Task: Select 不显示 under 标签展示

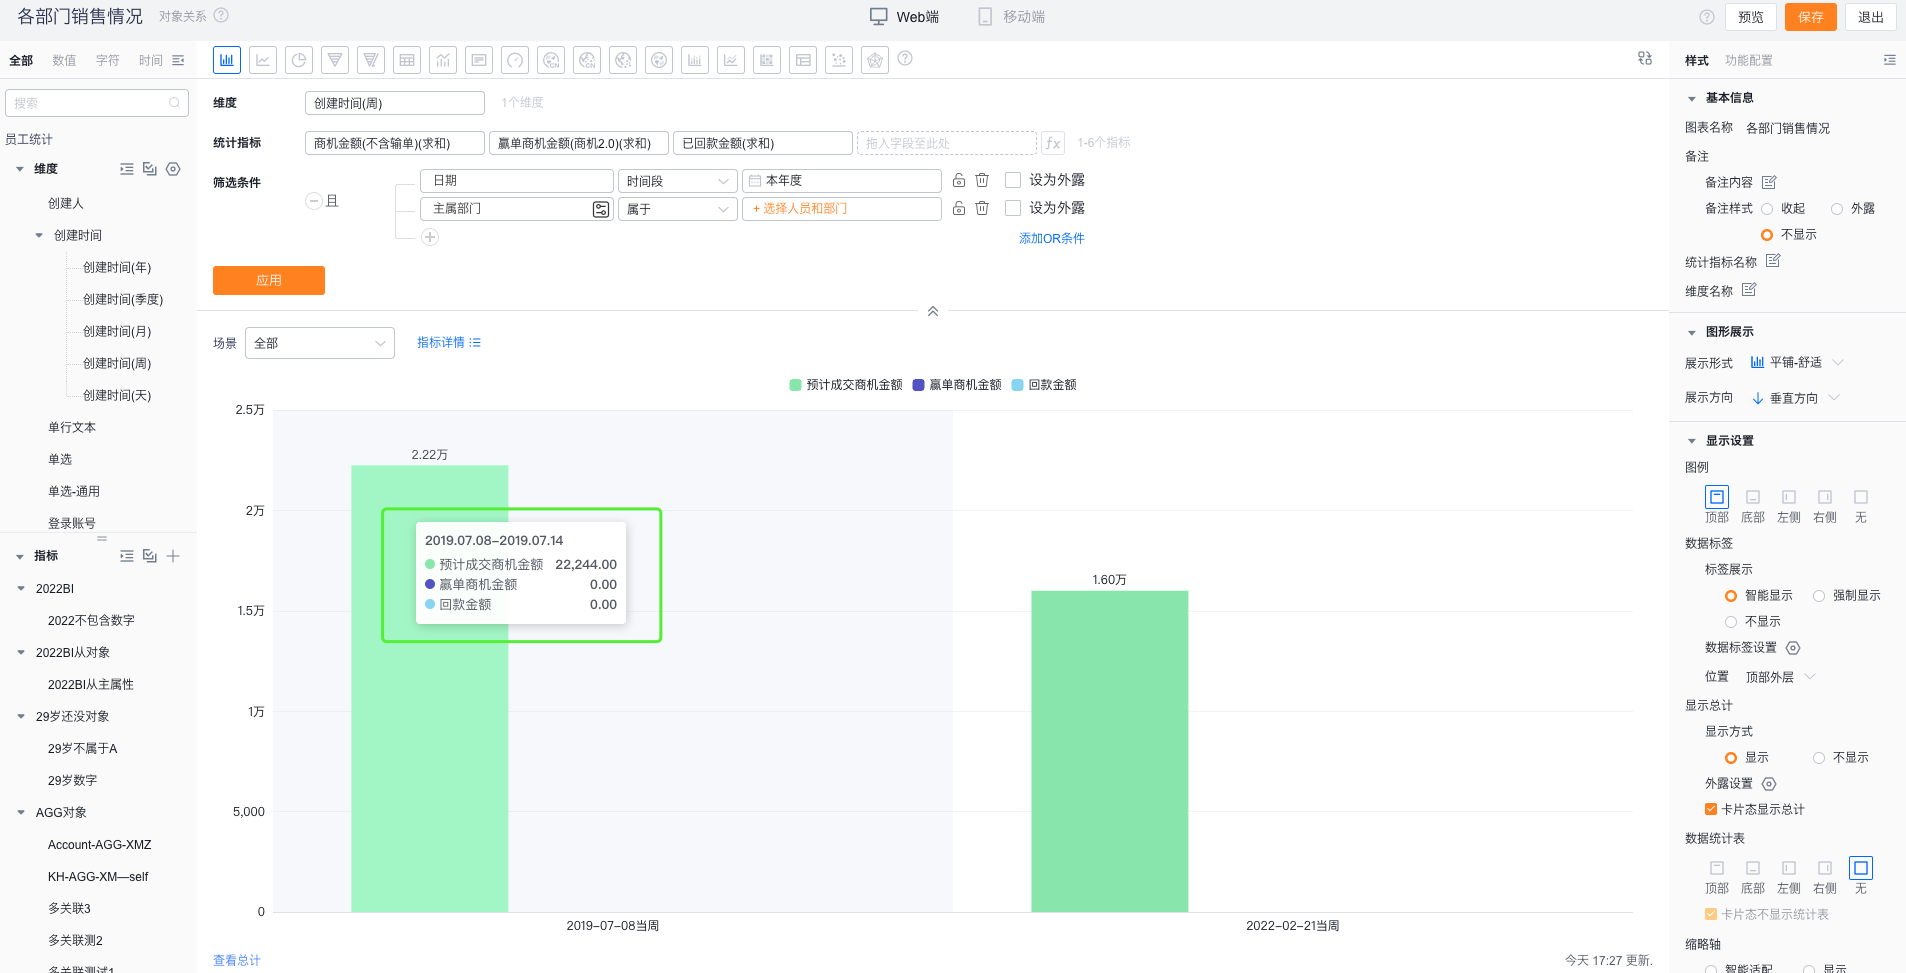Action: (1731, 622)
